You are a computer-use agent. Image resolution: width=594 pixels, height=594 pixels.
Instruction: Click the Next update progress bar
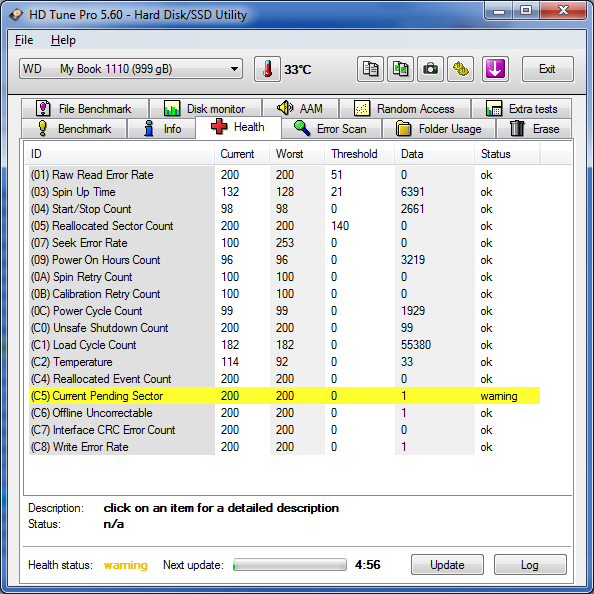(290, 565)
